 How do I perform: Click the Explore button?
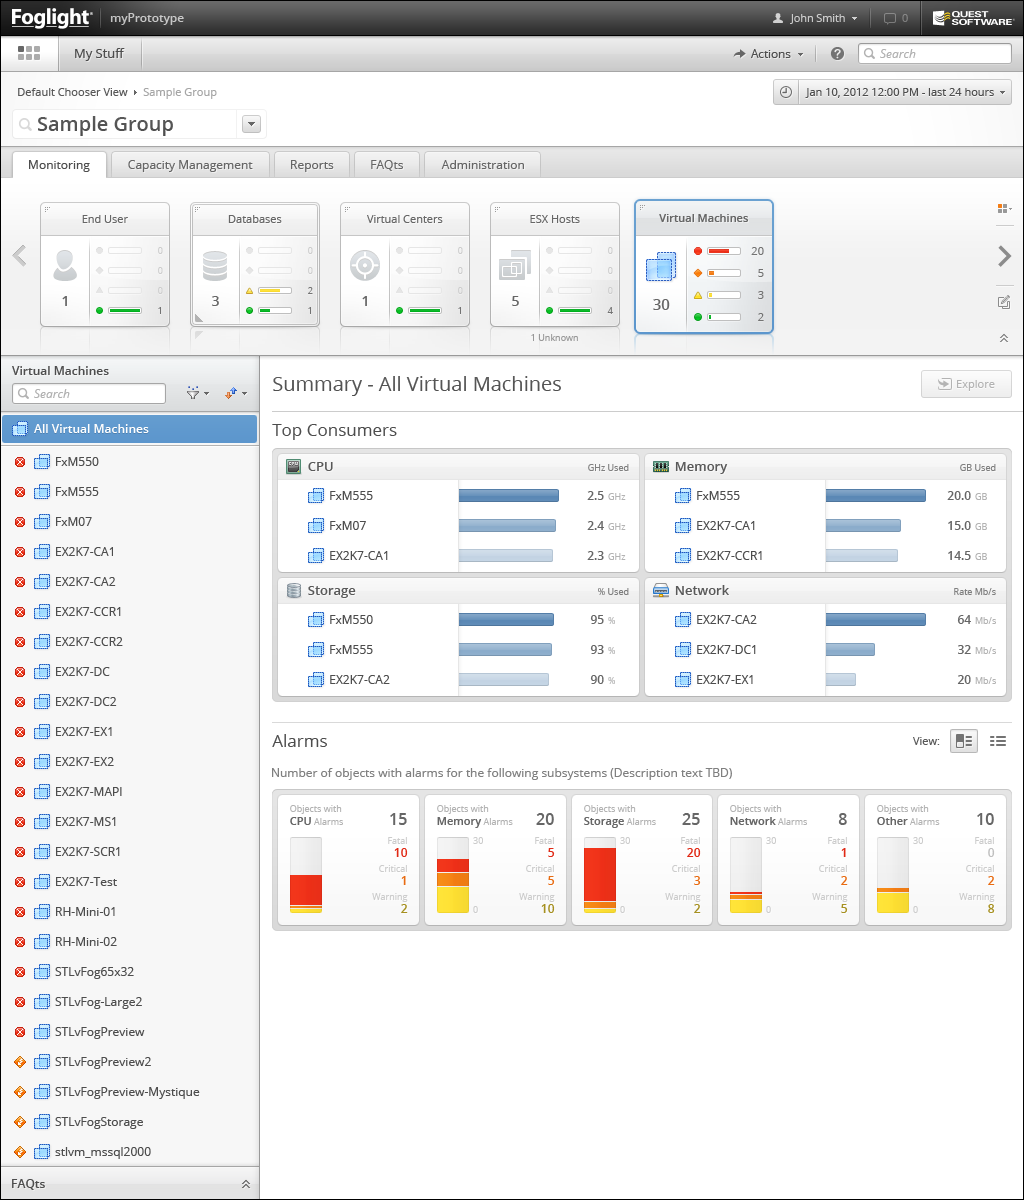(x=965, y=384)
